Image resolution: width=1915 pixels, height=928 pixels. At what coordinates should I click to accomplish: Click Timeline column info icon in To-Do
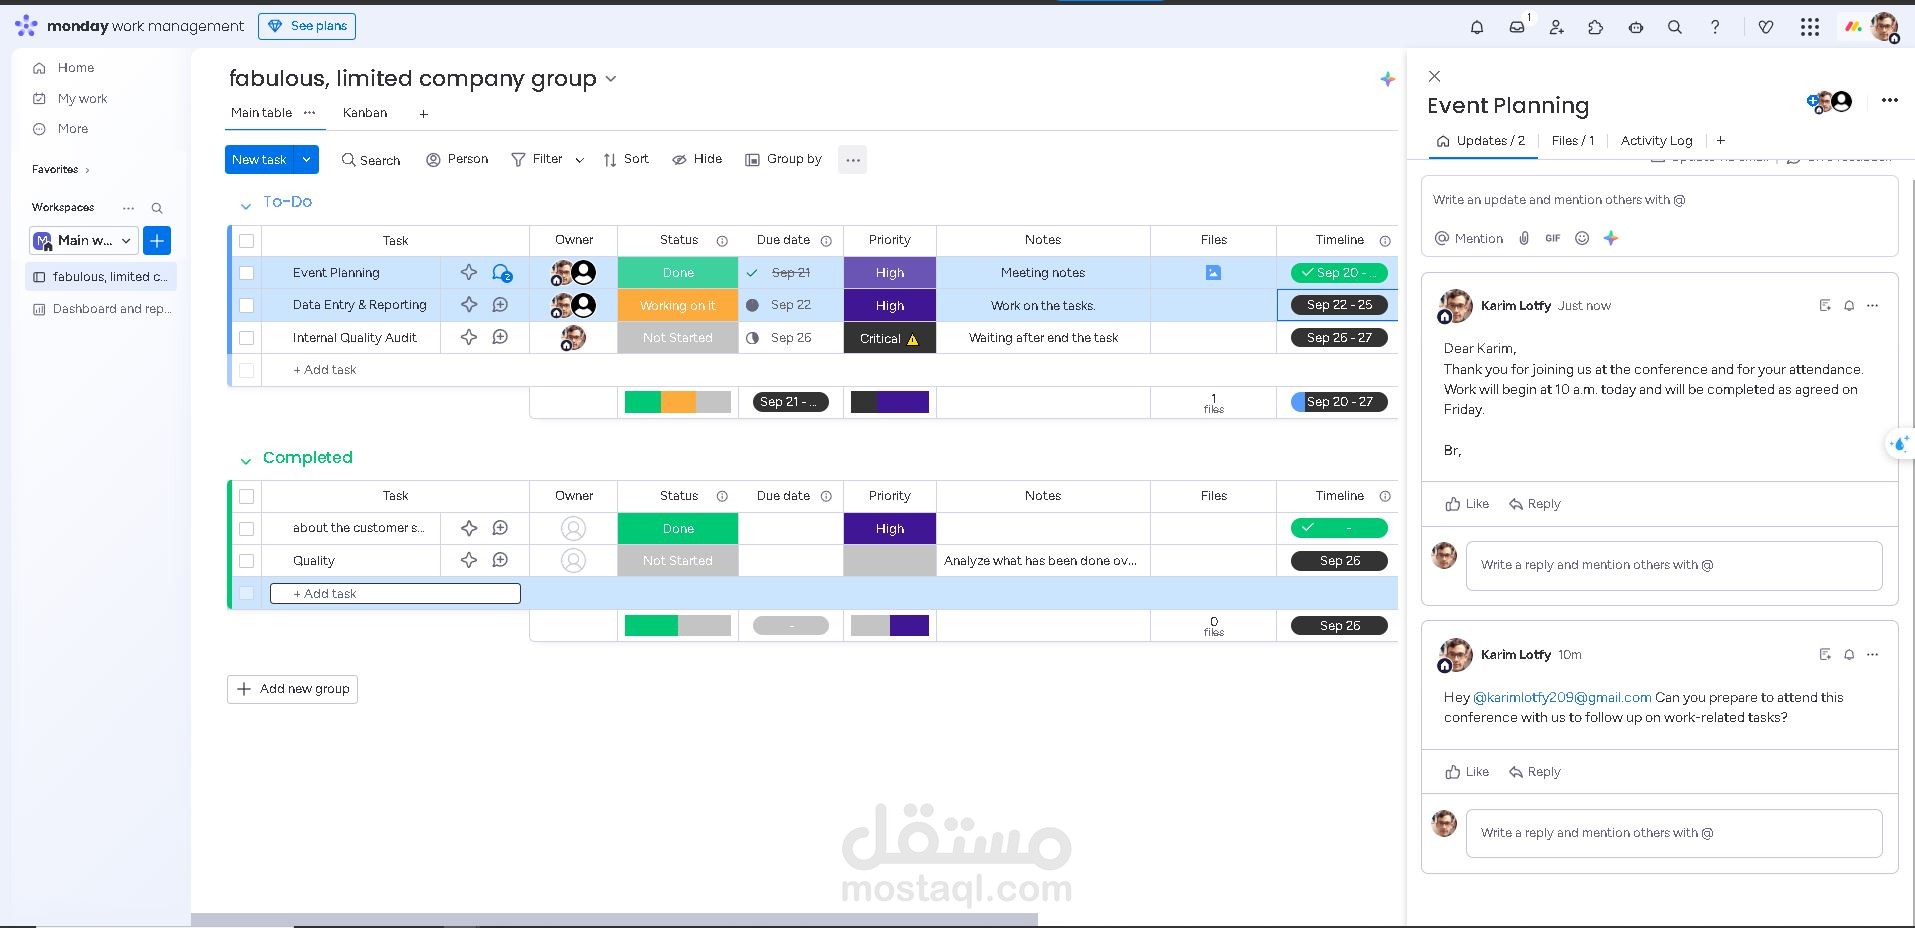click(x=1385, y=241)
